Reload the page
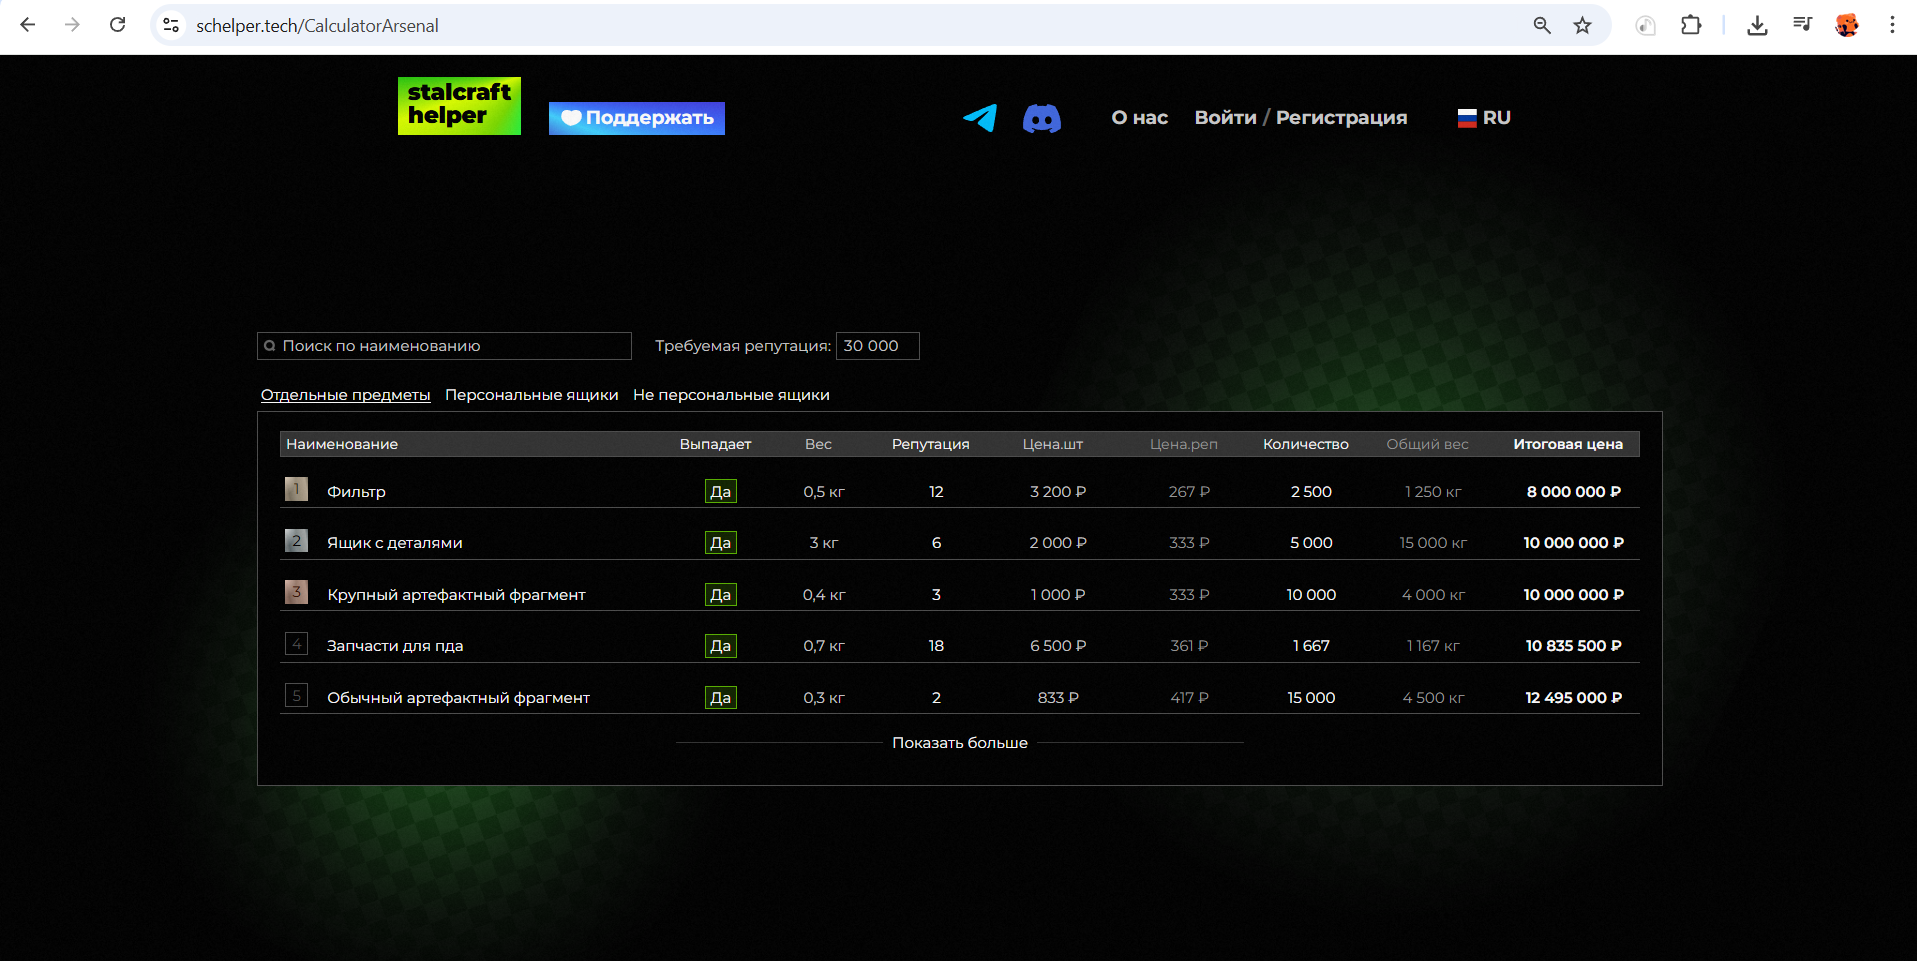Viewport: 1917px width, 961px height. [x=117, y=25]
